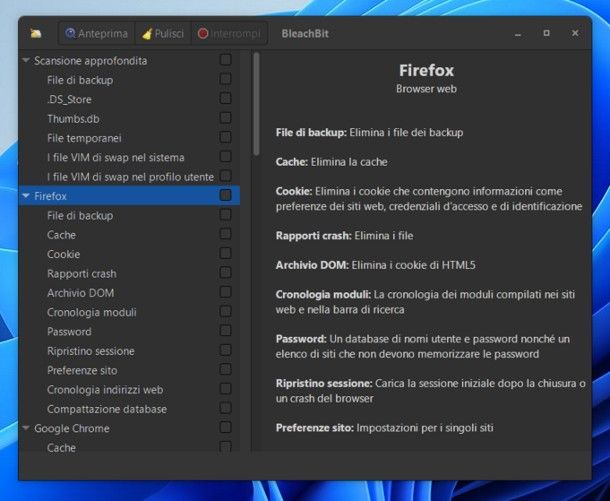Collapse the Google Chrome section
The image size is (610, 501).
point(26,429)
